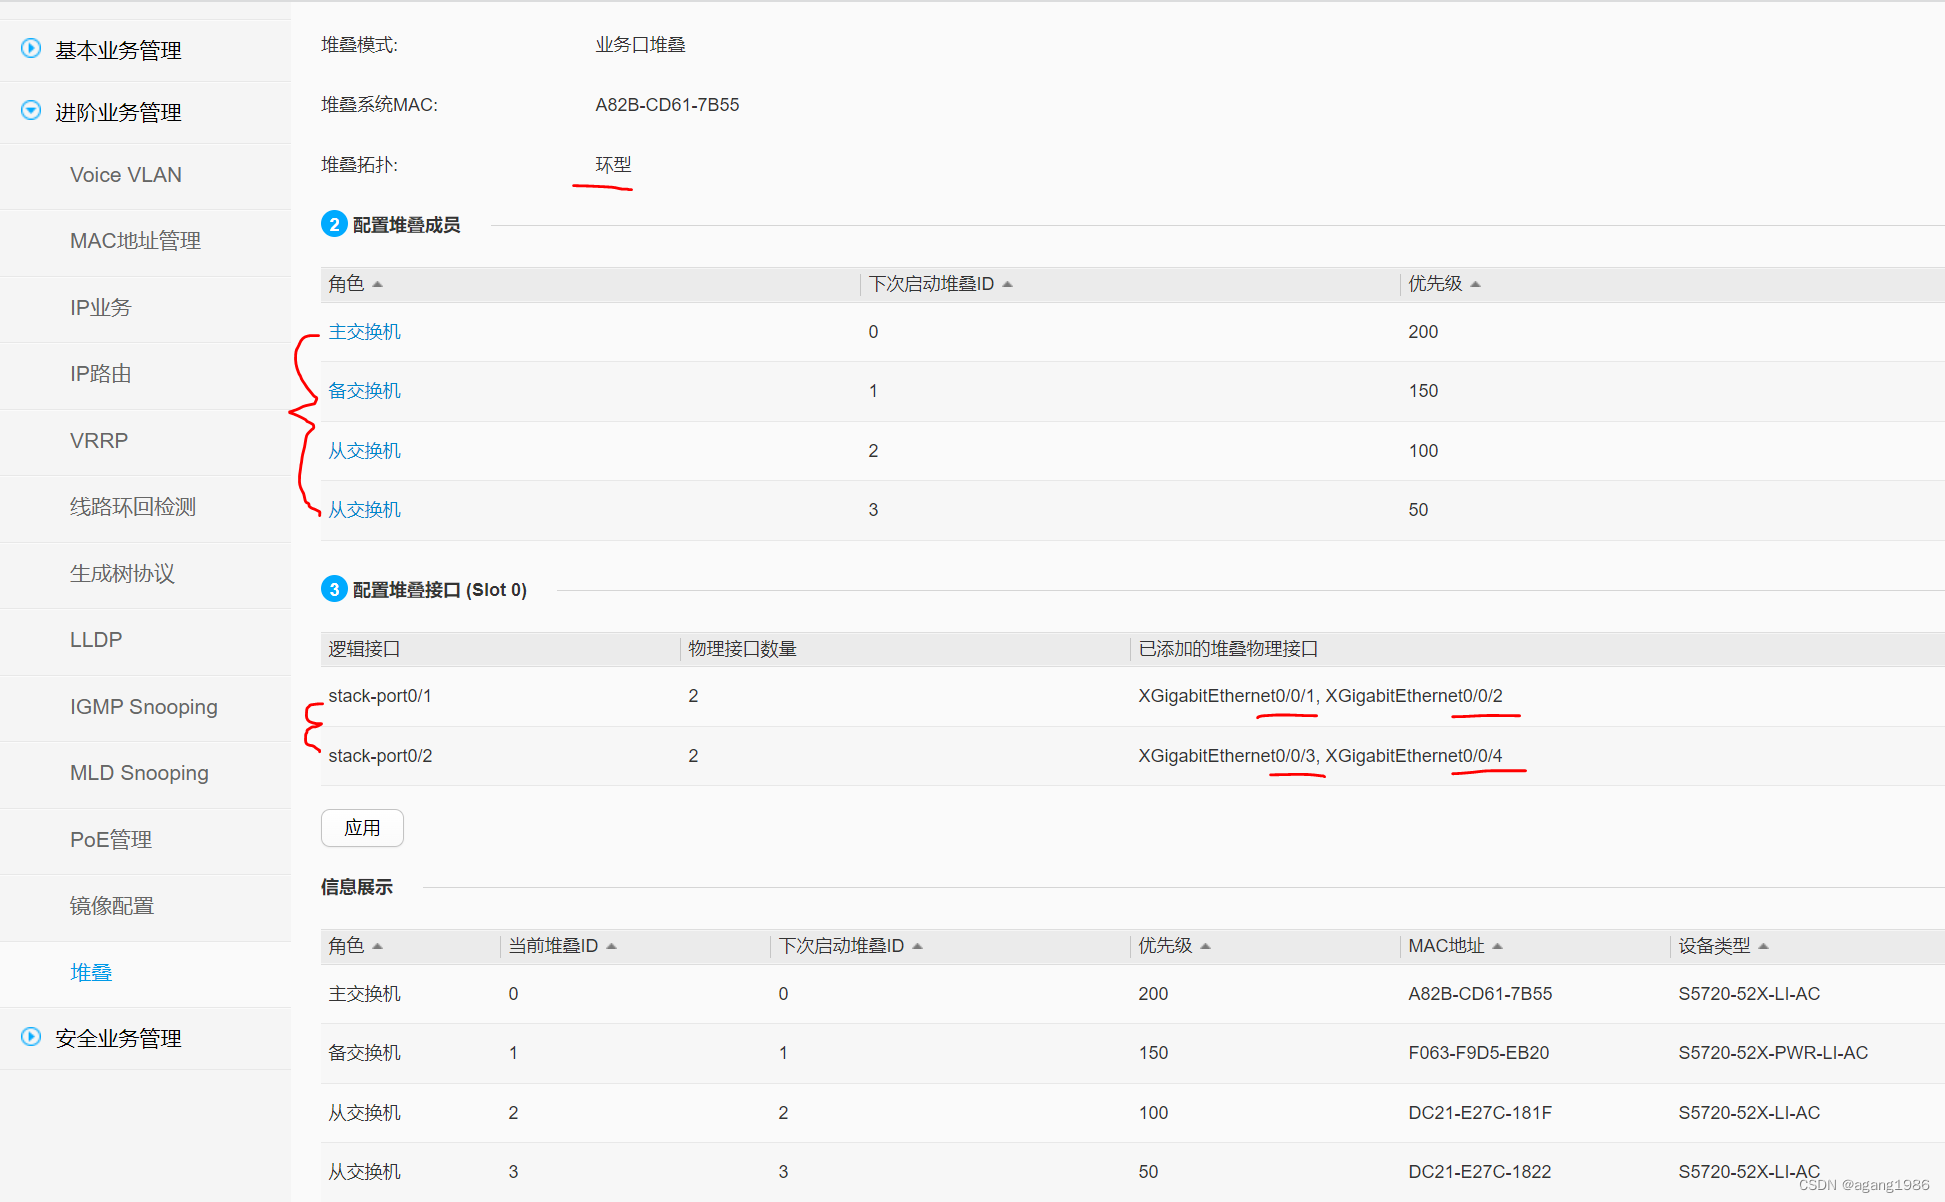Screen dimensions: 1945x1202
Task: Click XGigabitEthernet0/0/3, XGigabitEthernet0/0/4 cell
Action: click(1320, 756)
